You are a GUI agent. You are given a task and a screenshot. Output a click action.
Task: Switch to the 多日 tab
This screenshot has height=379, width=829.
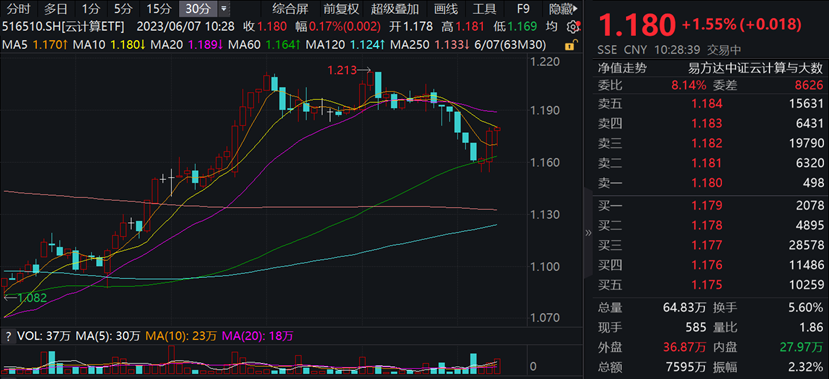click(56, 8)
